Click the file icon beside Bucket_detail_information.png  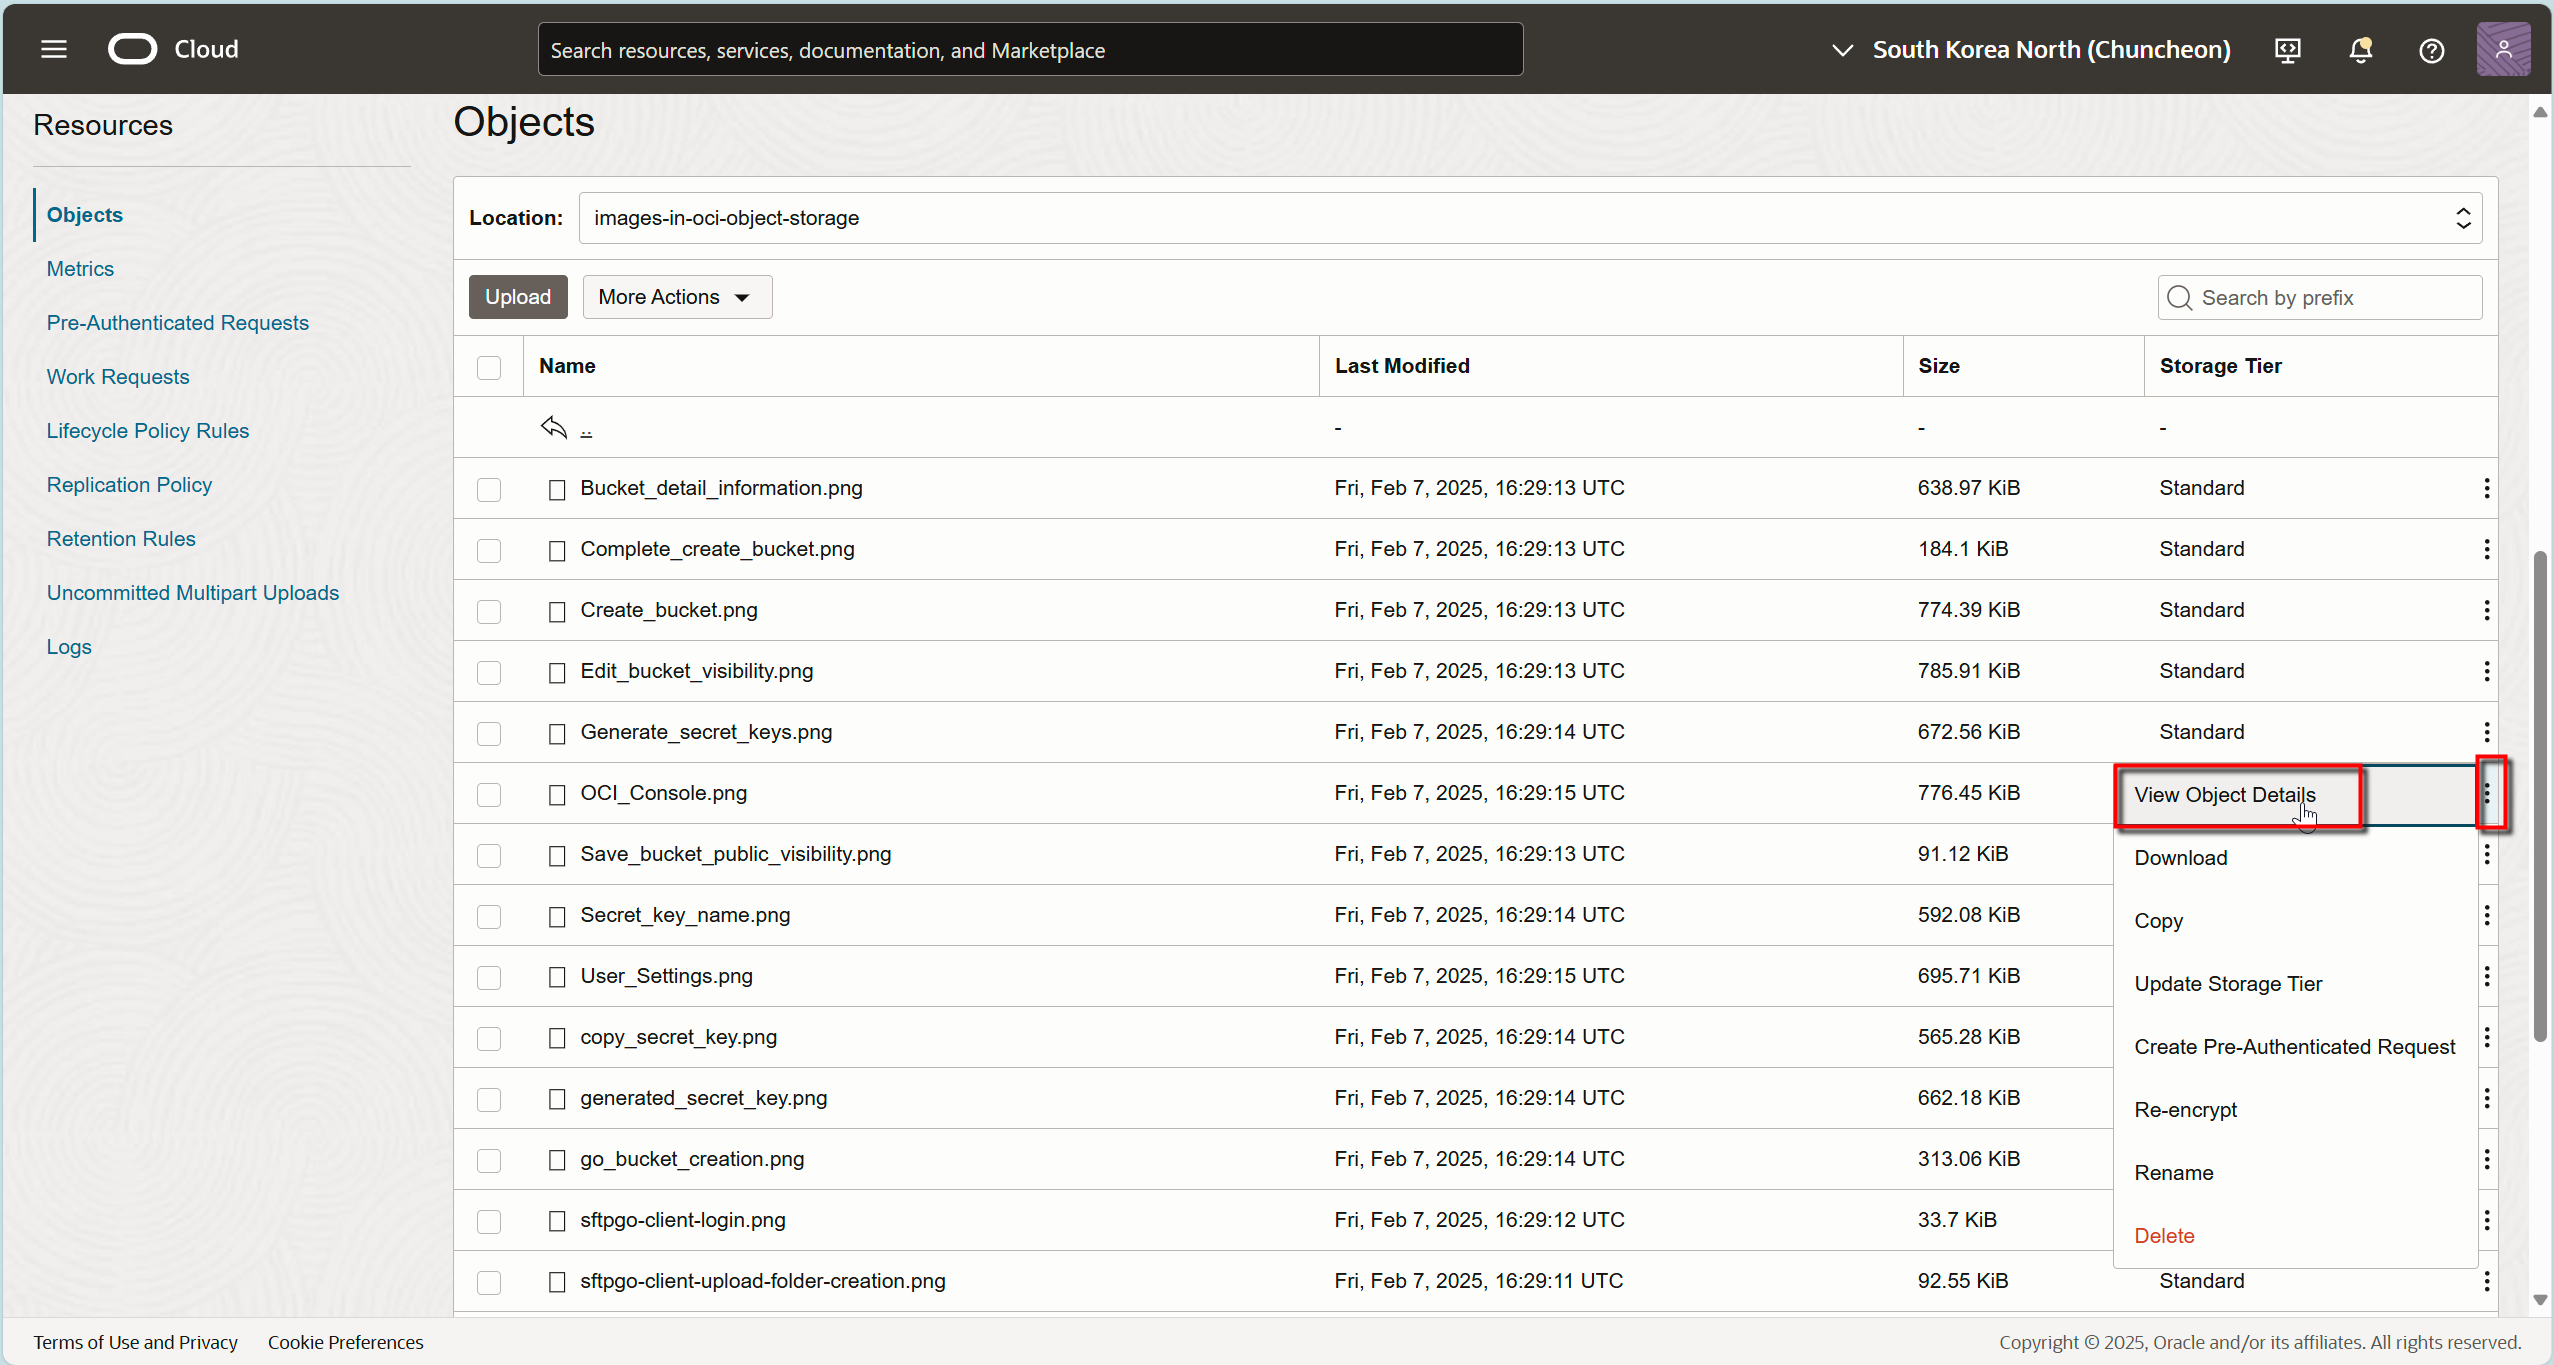tap(557, 489)
